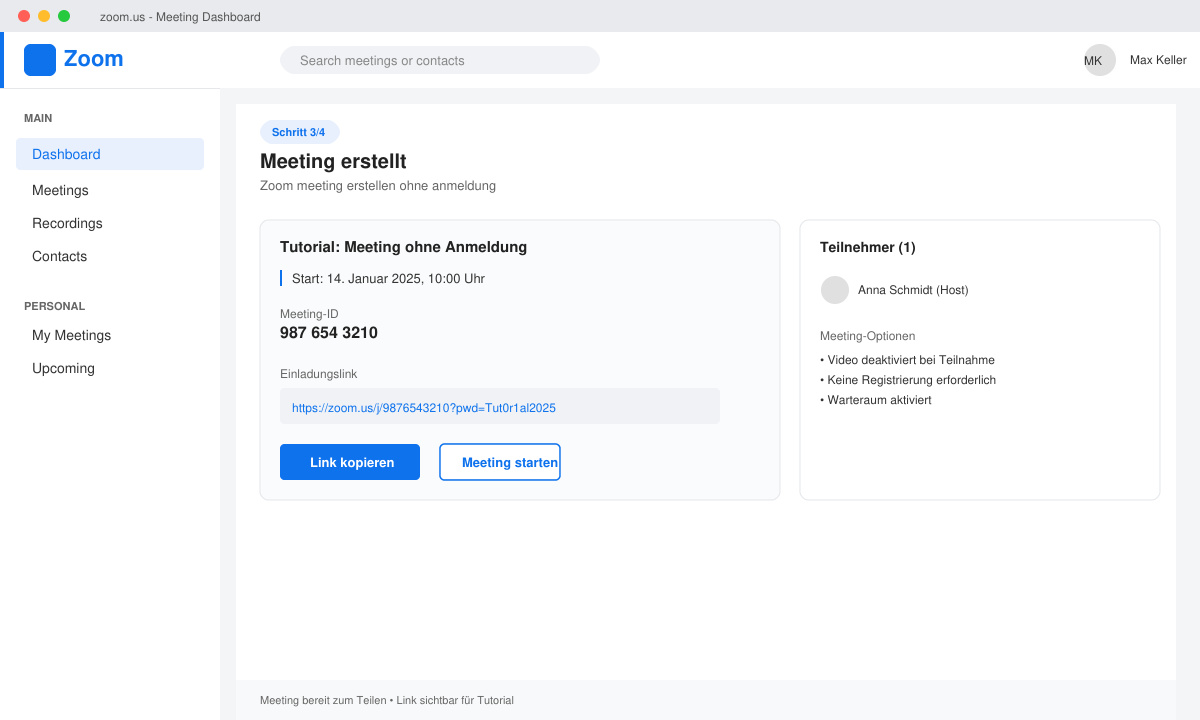
Task: Click the Teilnehmer (1) heading
Action: pos(868,247)
